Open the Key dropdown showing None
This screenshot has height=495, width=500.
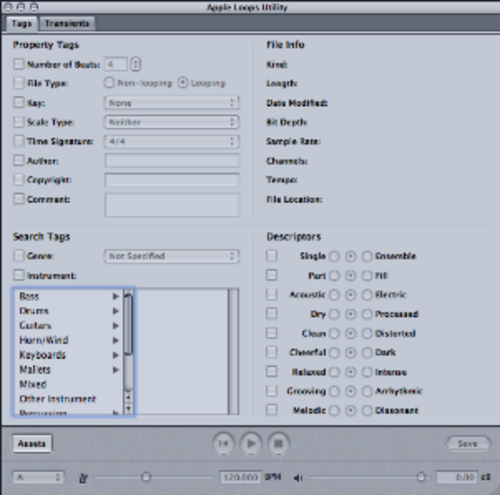point(172,103)
